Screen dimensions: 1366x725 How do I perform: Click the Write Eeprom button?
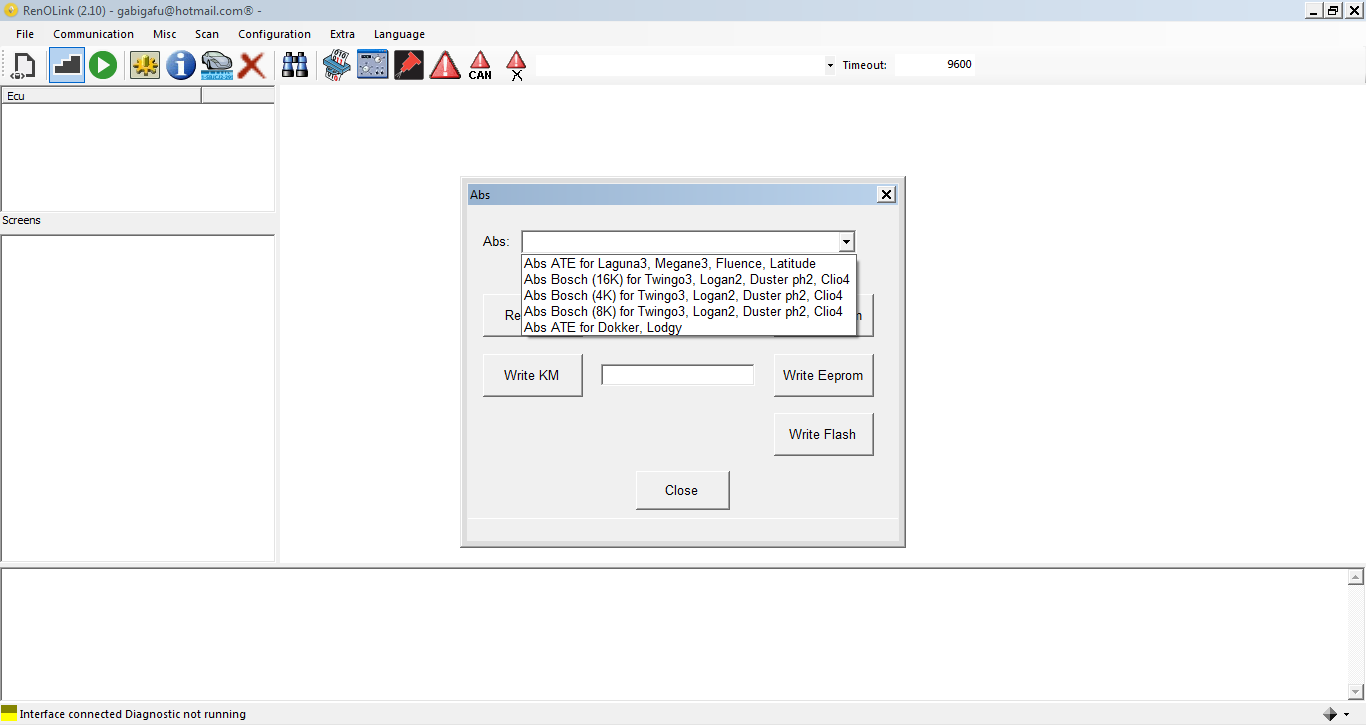click(x=823, y=375)
